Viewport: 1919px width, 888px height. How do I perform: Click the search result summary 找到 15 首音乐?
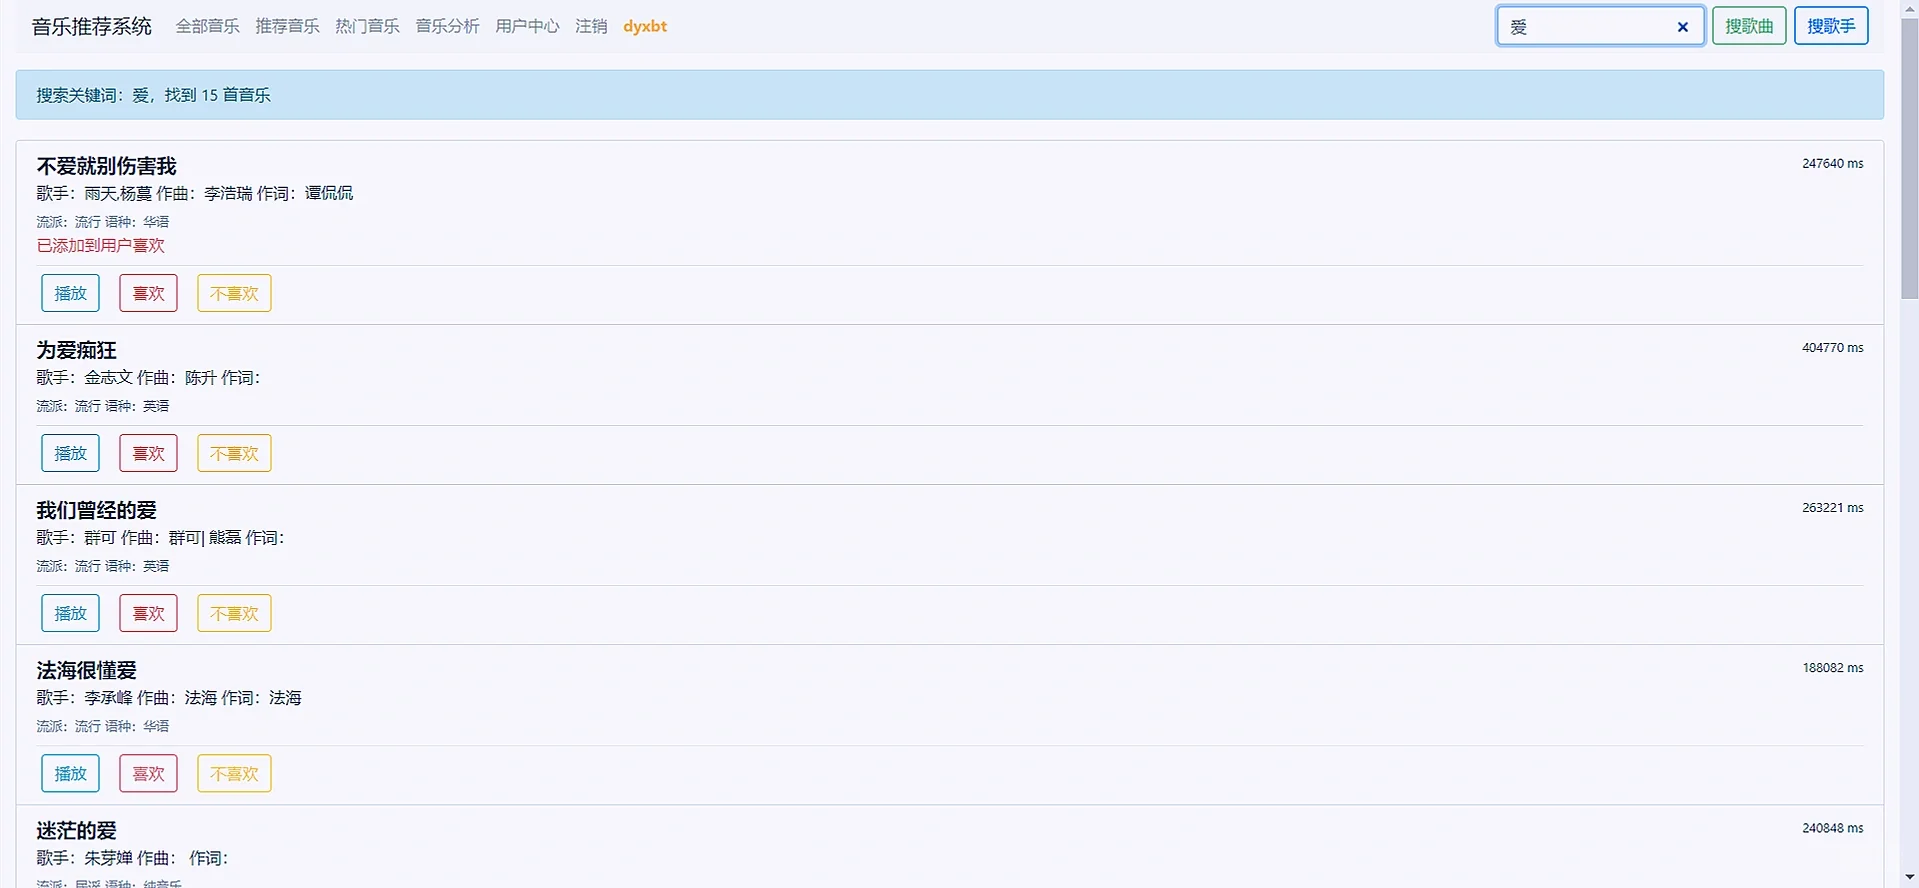[x=218, y=95]
